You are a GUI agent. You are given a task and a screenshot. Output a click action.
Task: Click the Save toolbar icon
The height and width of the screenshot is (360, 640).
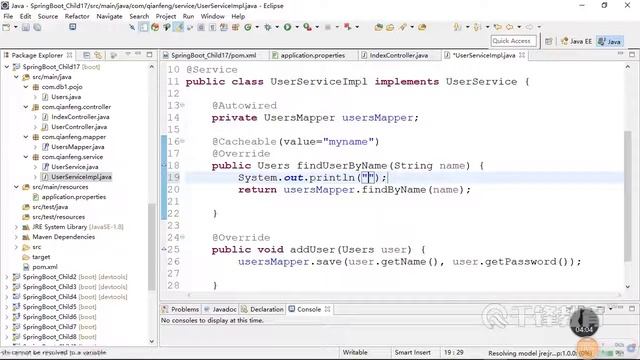click(26, 27)
